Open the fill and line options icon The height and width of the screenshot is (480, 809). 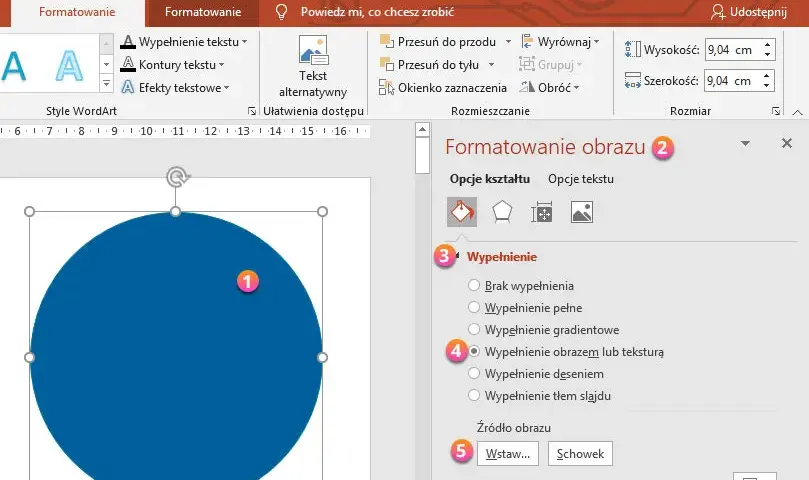point(462,212)
